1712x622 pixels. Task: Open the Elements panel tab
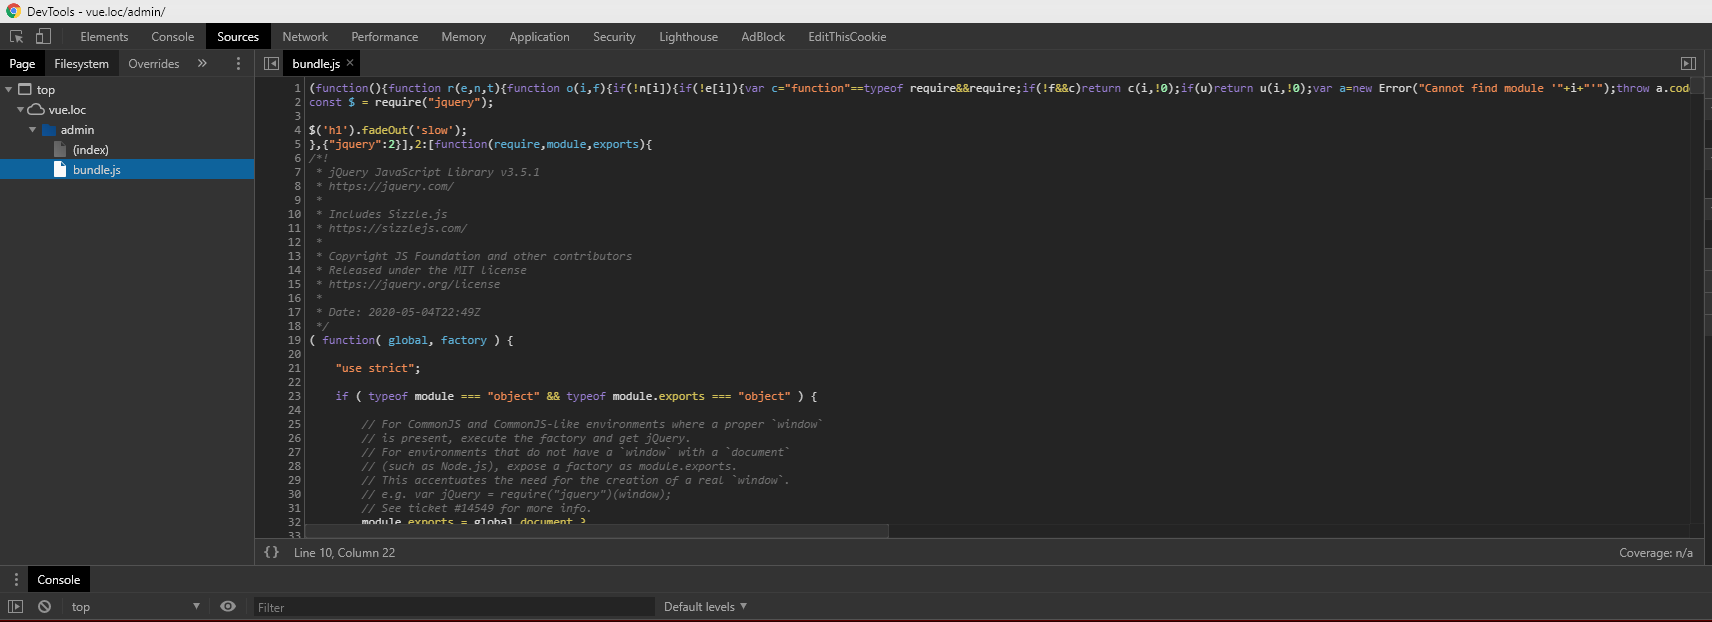point(104,37)
